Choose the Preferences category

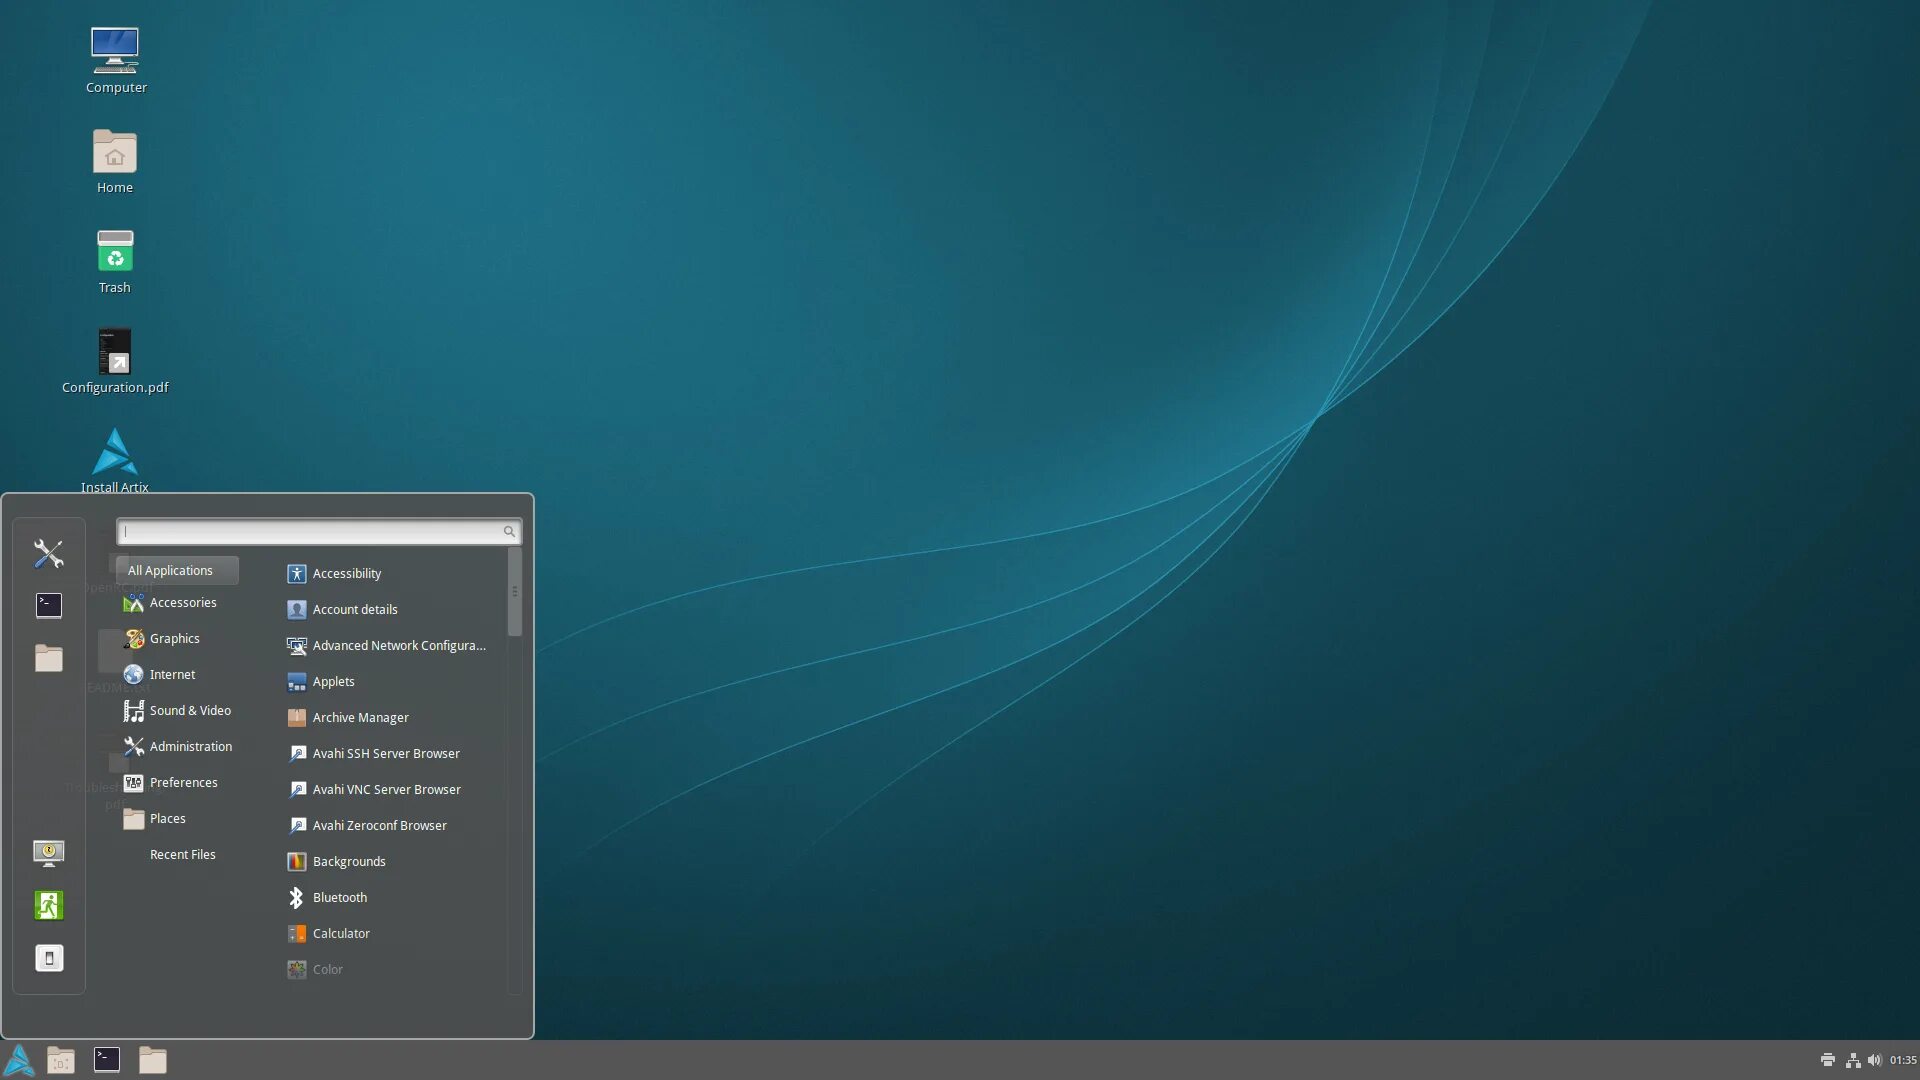[183, 783]
